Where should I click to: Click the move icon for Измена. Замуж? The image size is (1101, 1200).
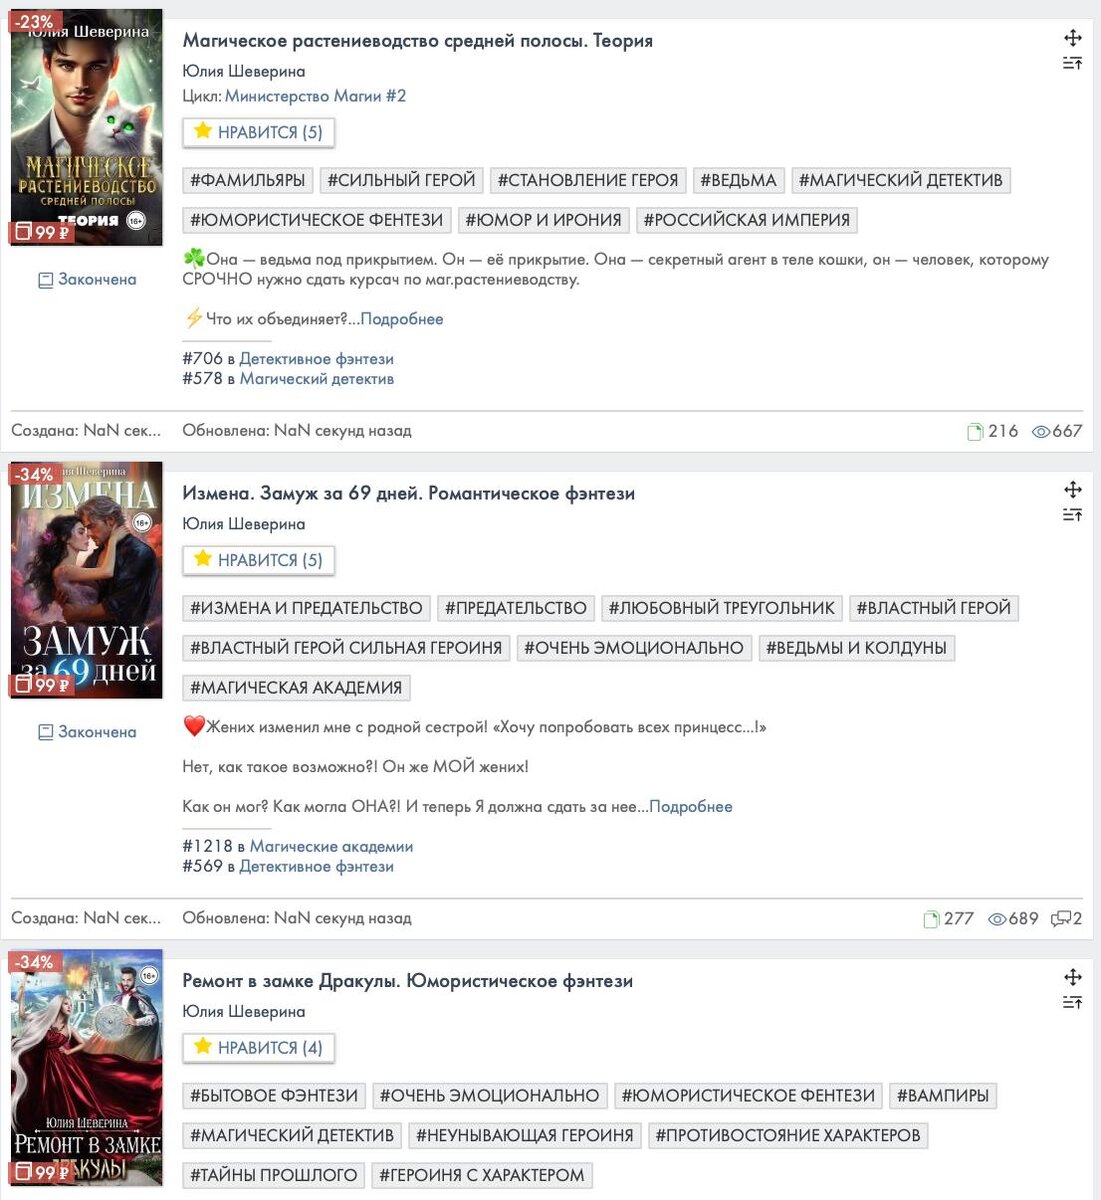1072,489
